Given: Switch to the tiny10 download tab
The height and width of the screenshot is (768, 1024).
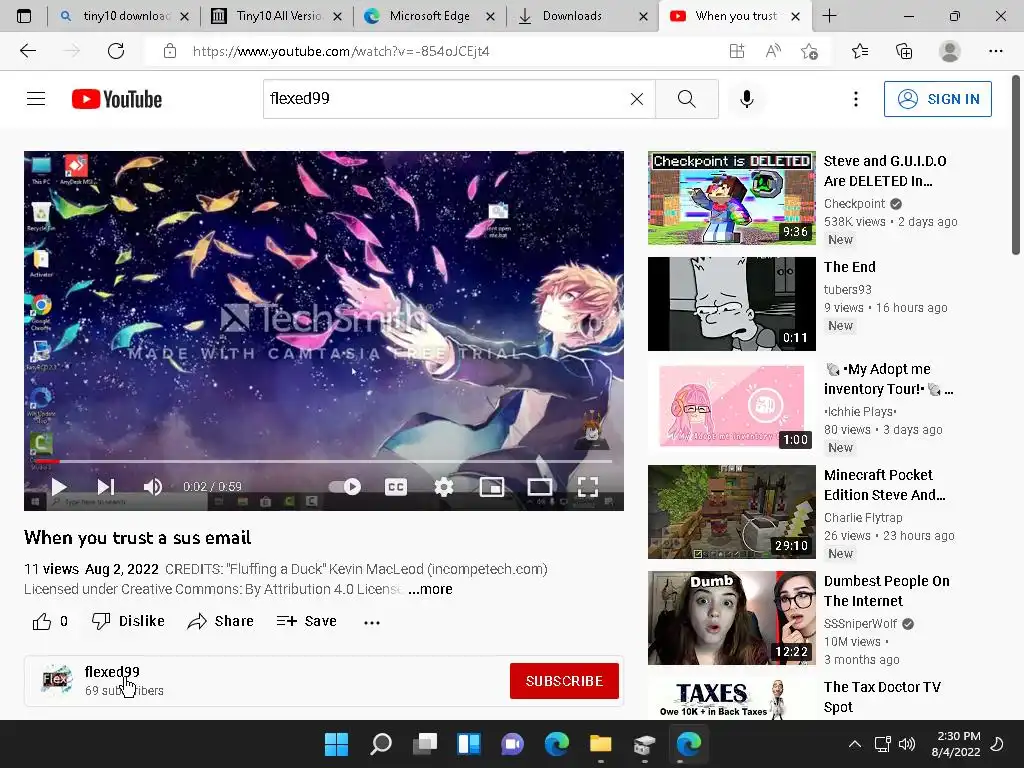Looking at the screenshot, I should [x=124, y=16].
